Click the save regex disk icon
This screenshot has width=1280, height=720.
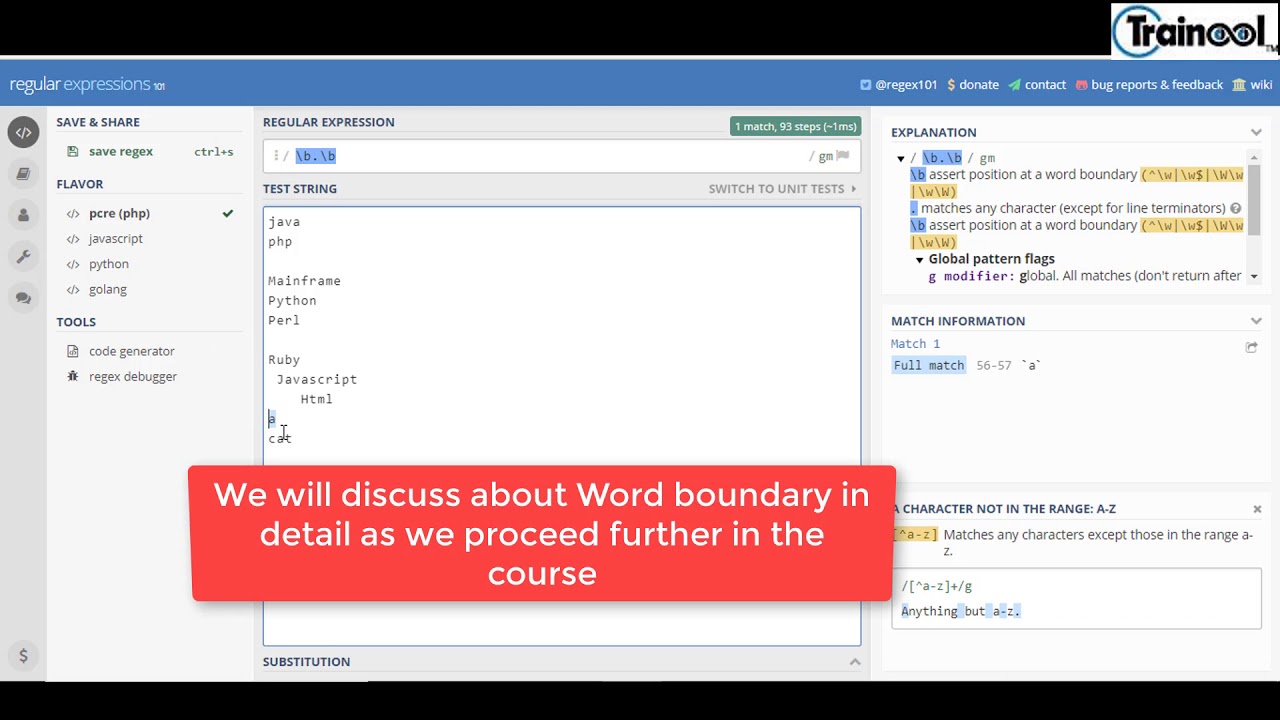point(72,152)
